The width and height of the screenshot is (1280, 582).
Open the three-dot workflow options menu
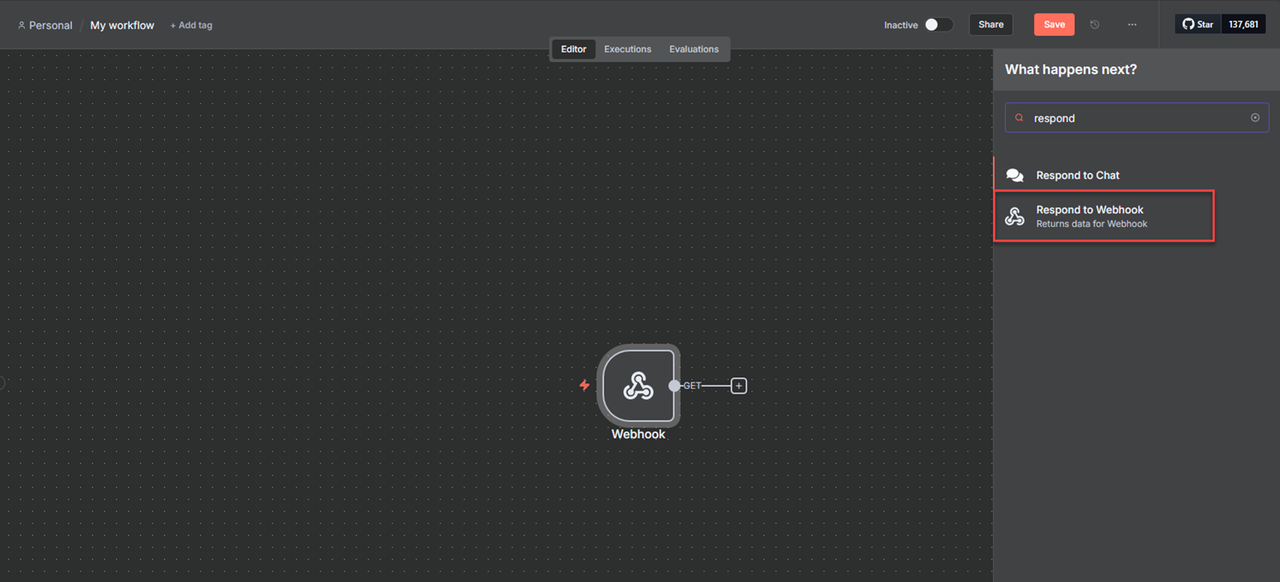(x=1132, y=24)
